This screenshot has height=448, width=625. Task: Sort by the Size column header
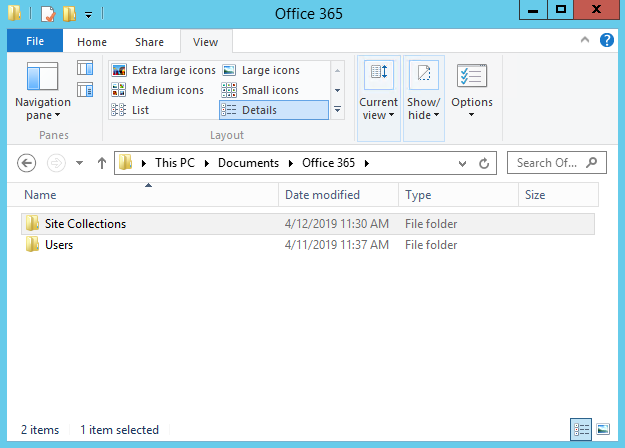pyautogui.click(x=558, y=195)
